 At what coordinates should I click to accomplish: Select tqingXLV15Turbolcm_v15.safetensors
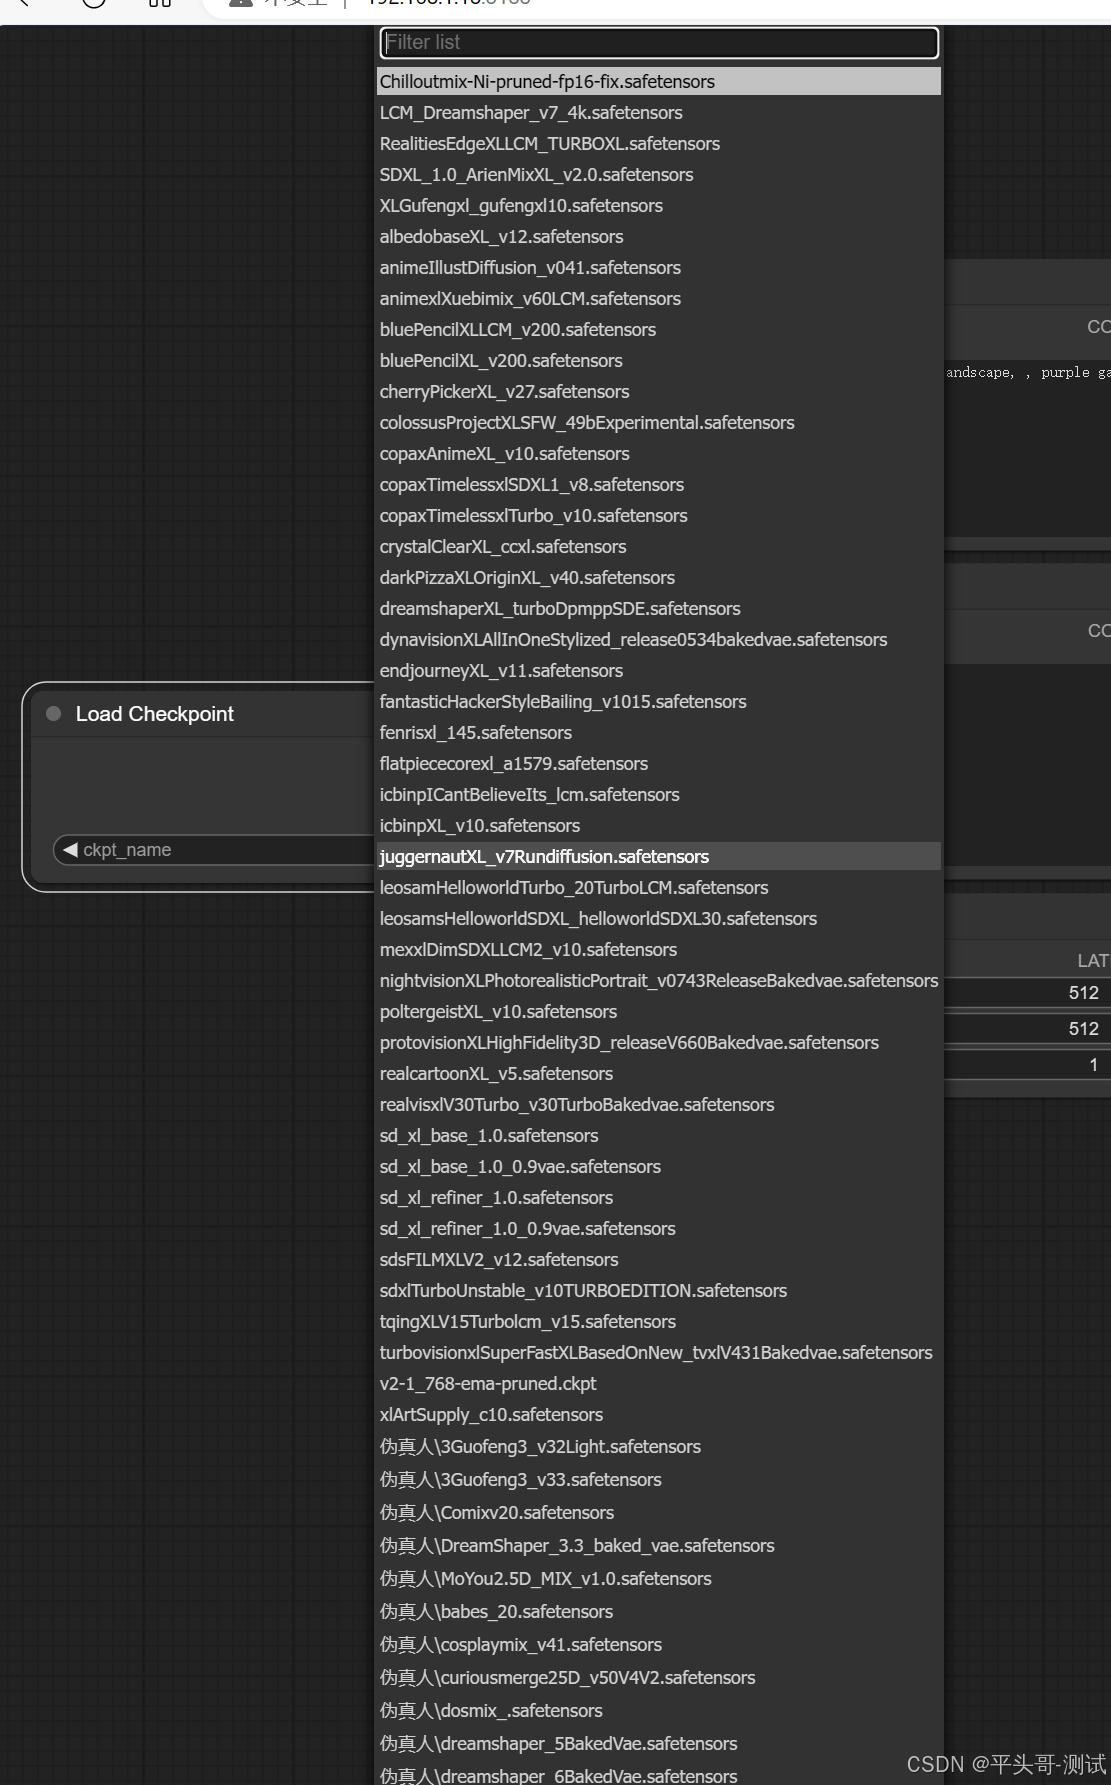tap(659, 1322)
